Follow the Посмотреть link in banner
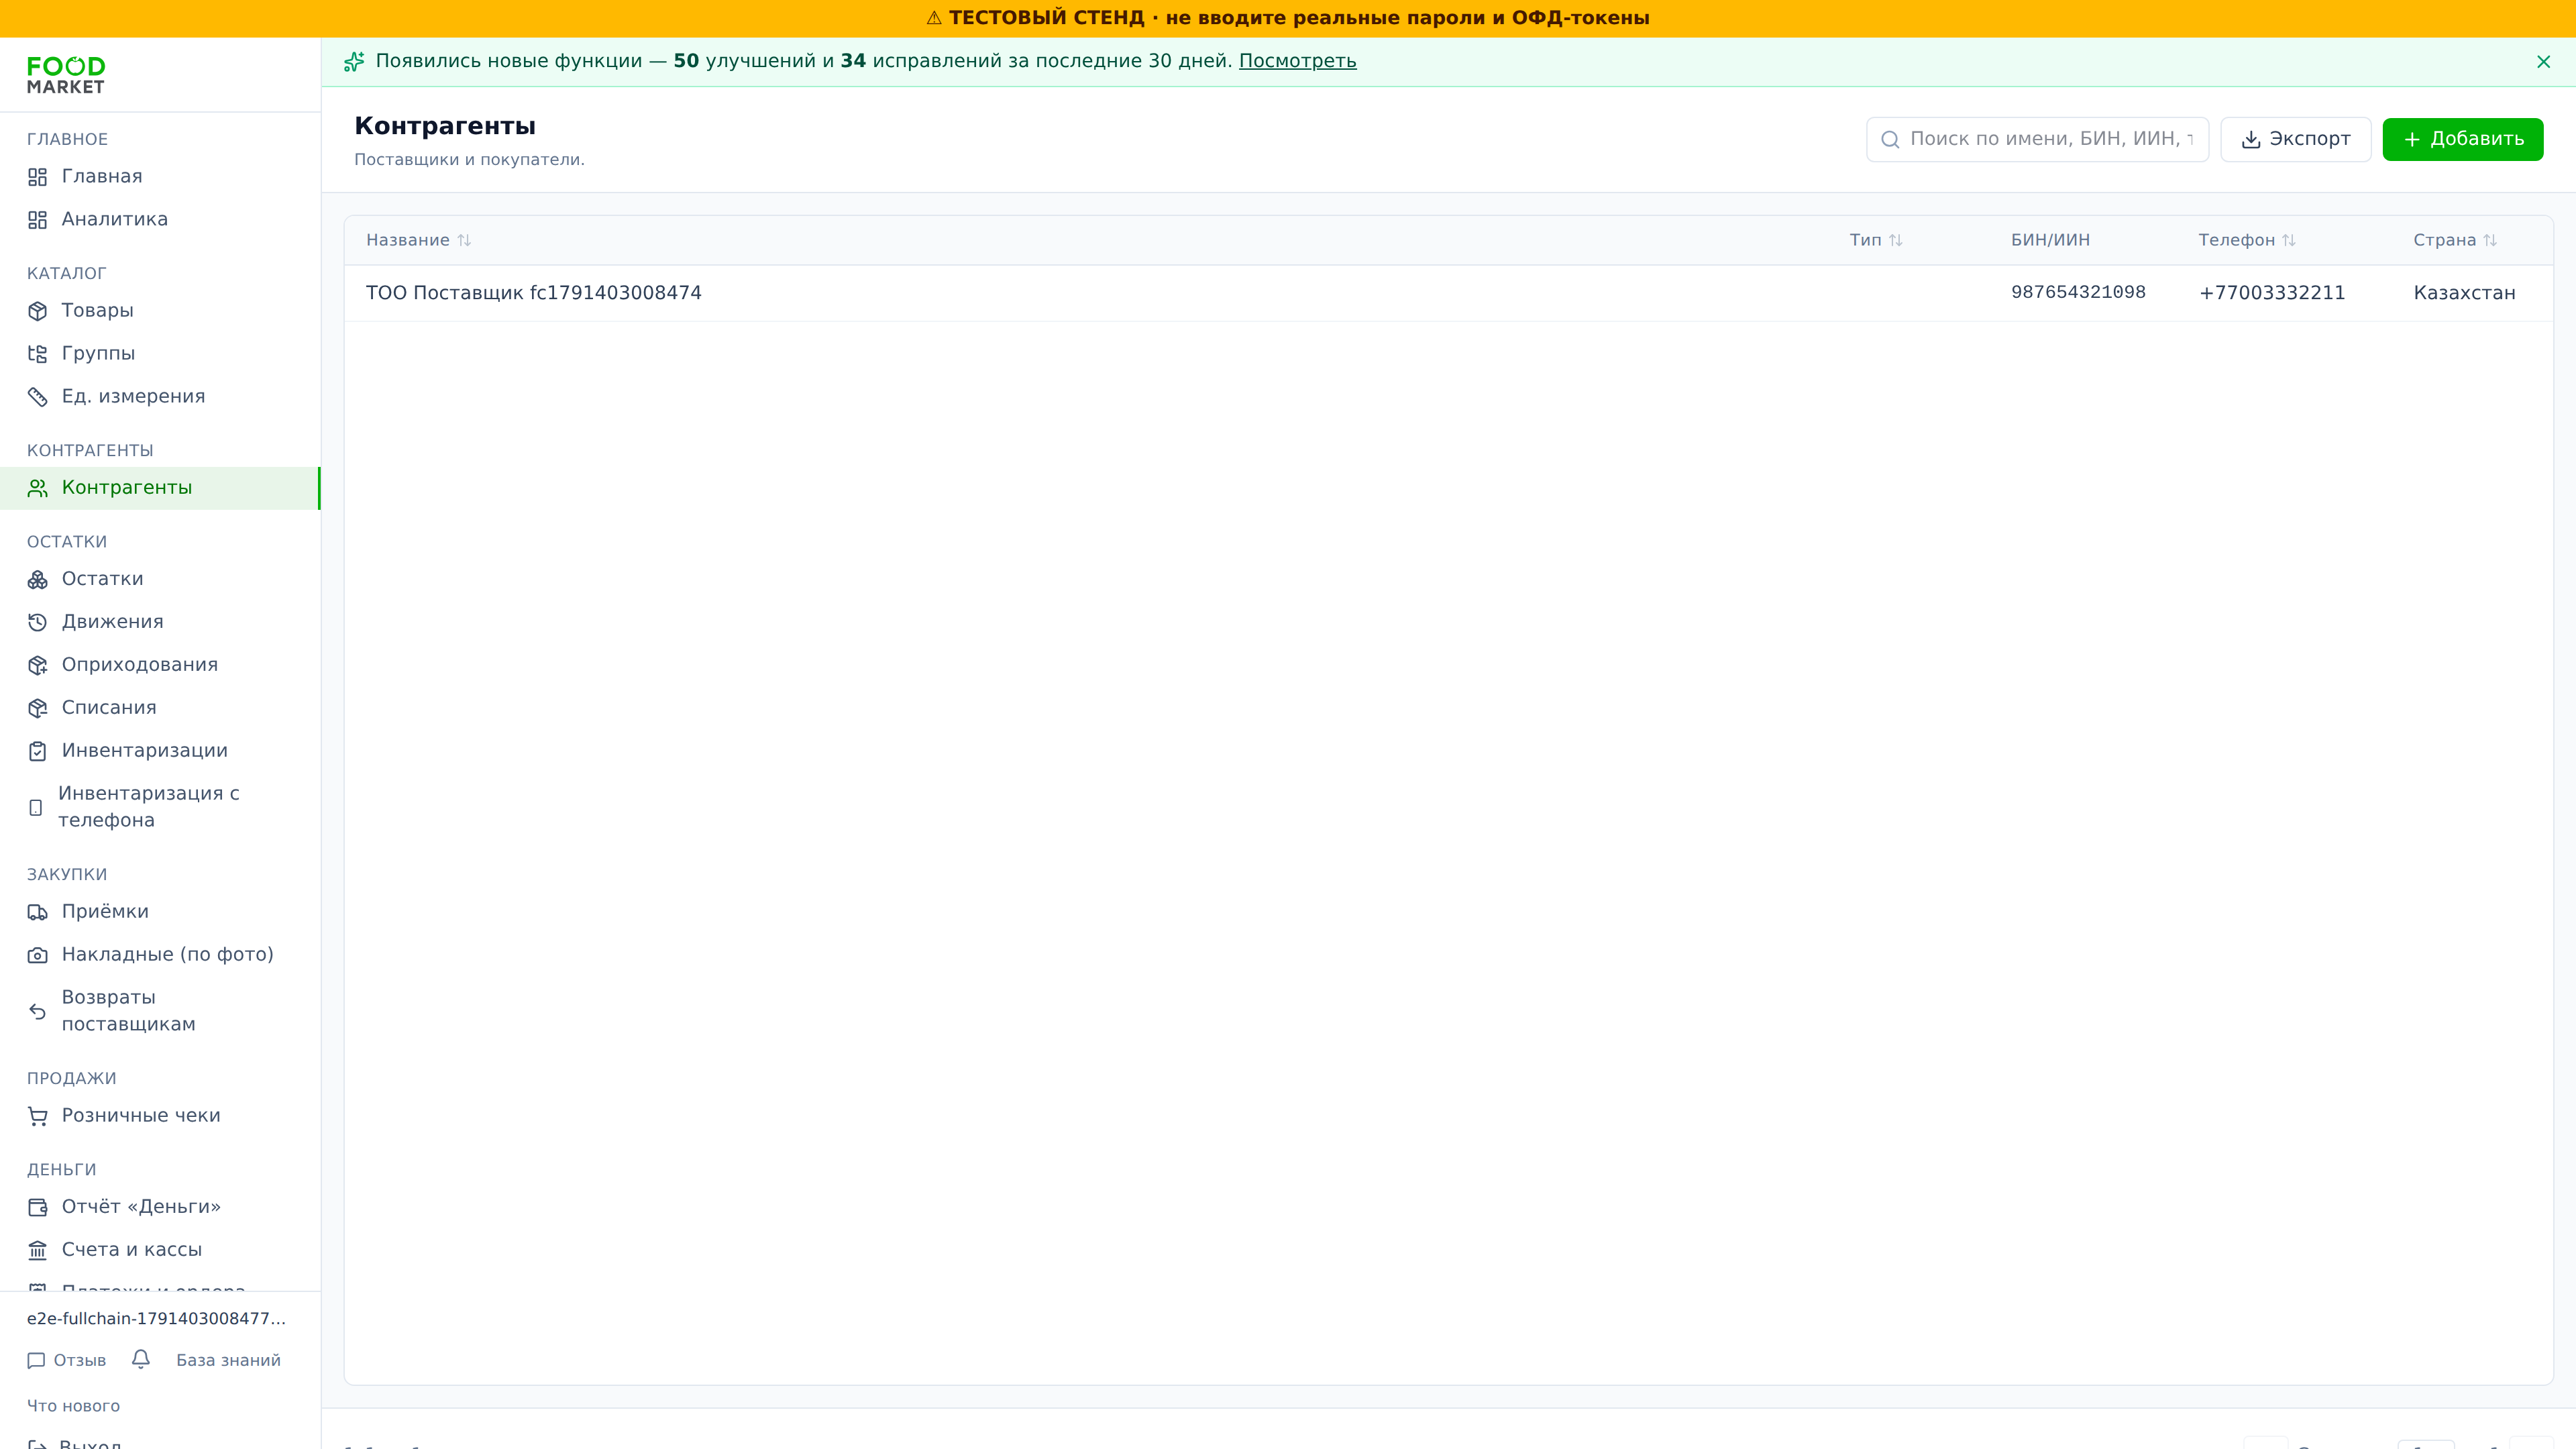The height and width of the screenshot is (1449, 2576). 1297,61
